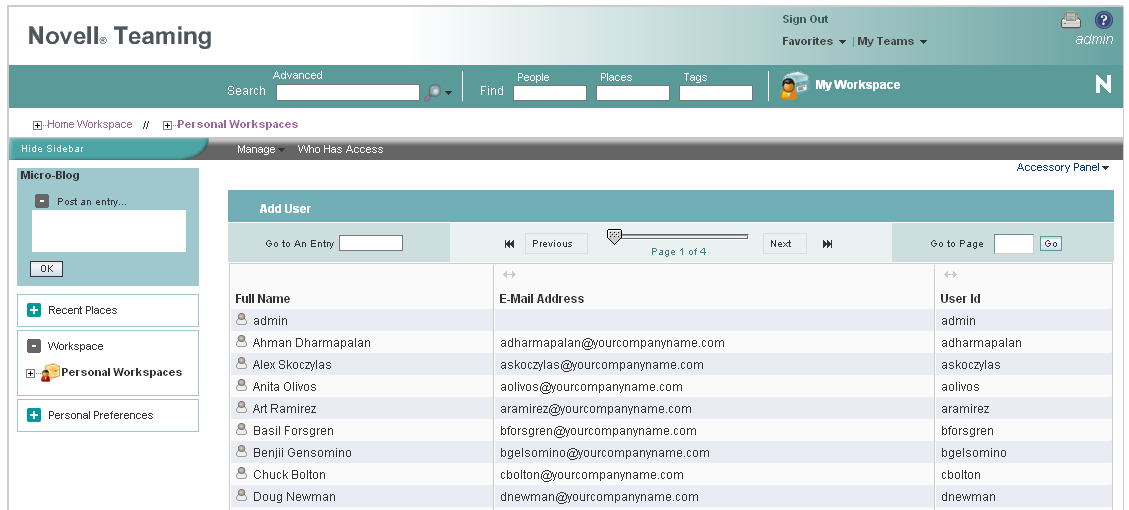Jump to first page arrow icon

[x=510, y=244]
